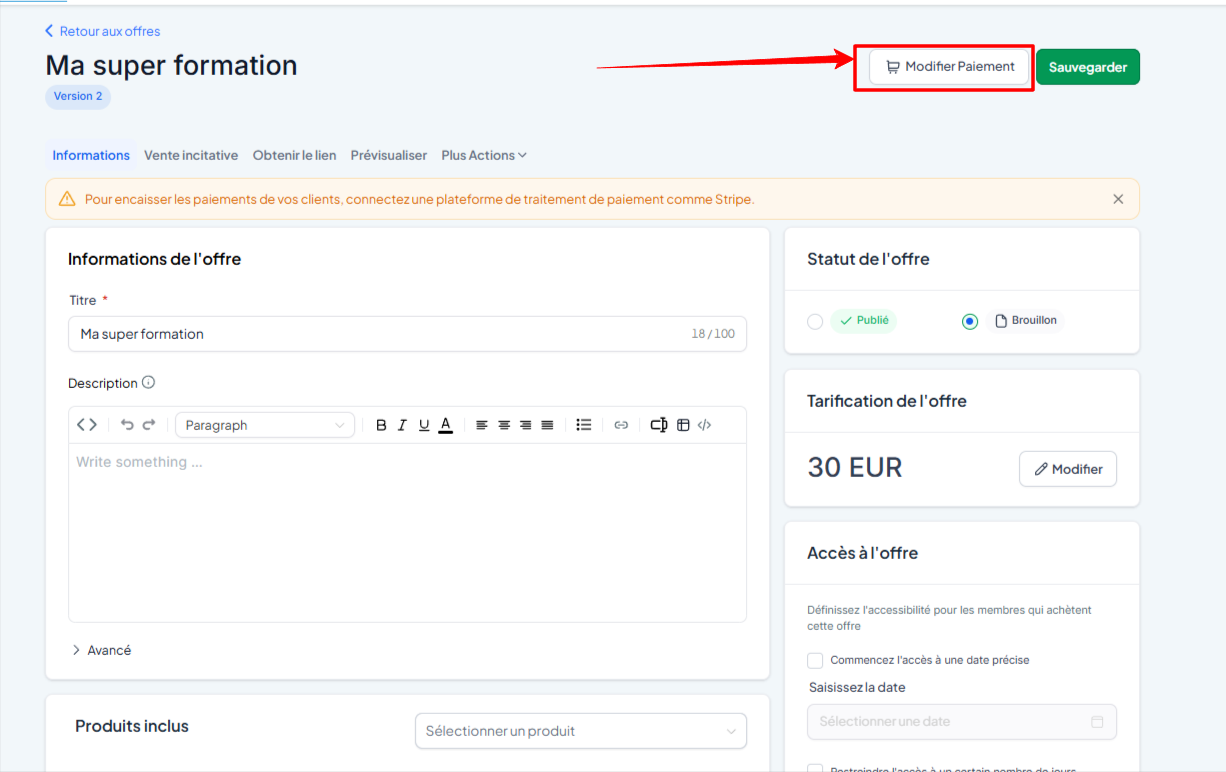The image size is (1226, 772).
Task: Click the 30 EUR price text
Action: point(855,467)
